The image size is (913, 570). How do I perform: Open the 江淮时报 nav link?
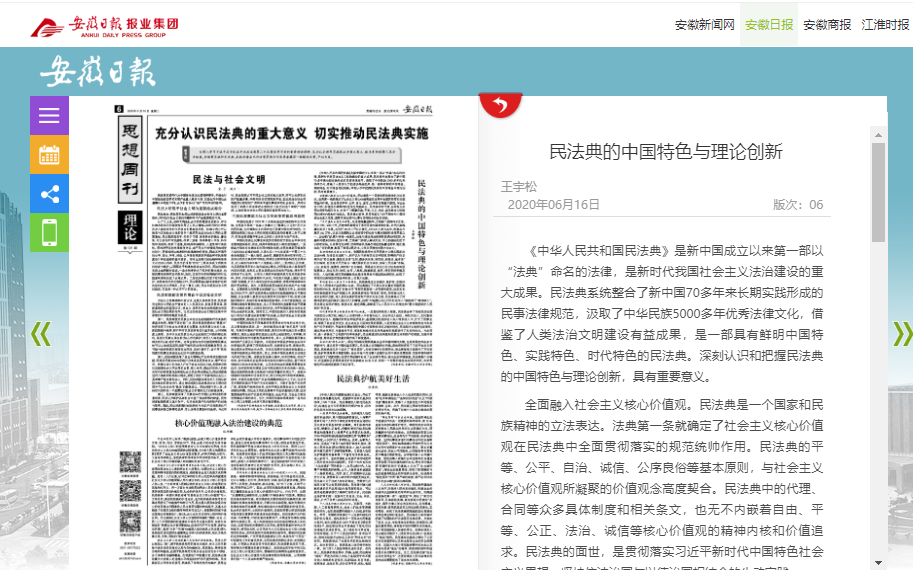(885, 25)
